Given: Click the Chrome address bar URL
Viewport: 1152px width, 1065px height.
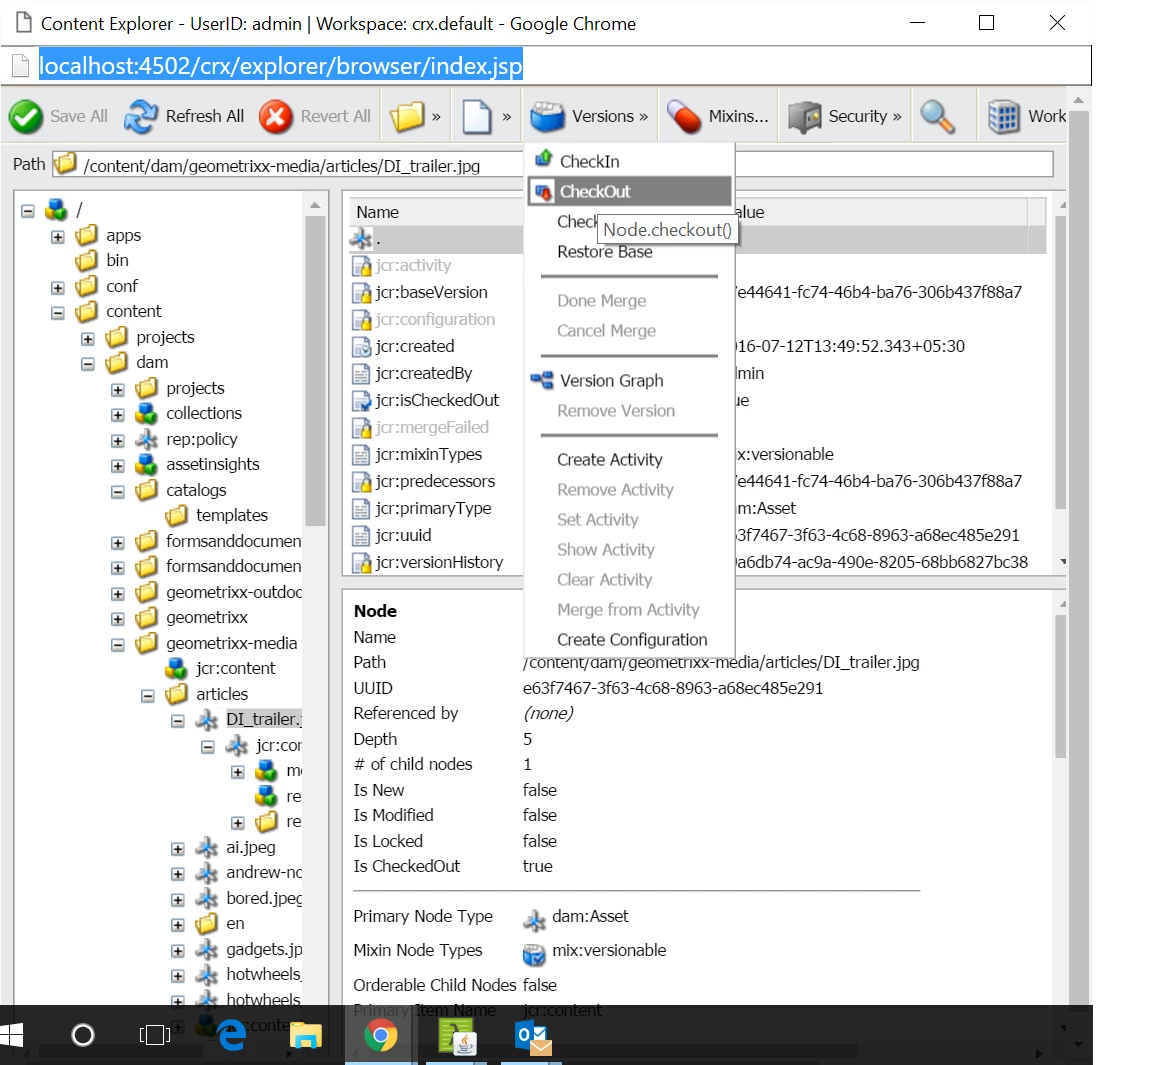Looking at the screenshot, I should 281,66.
